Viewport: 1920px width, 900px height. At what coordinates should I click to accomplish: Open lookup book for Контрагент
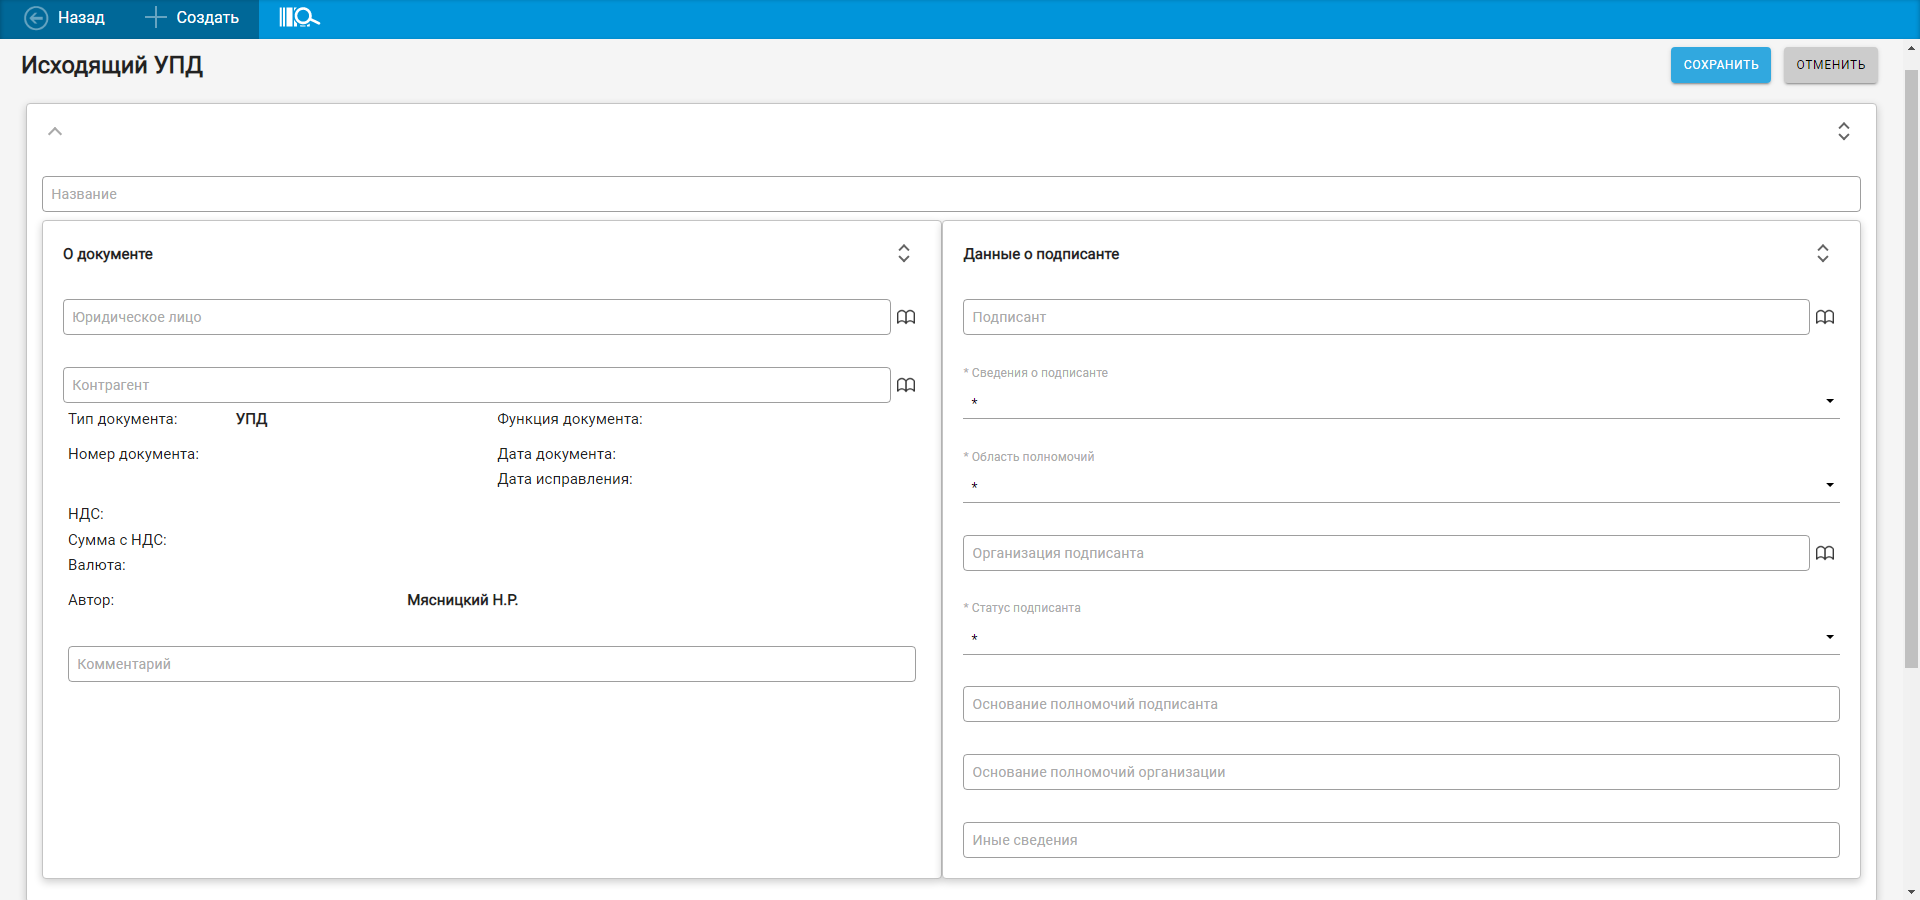point(906,385)
